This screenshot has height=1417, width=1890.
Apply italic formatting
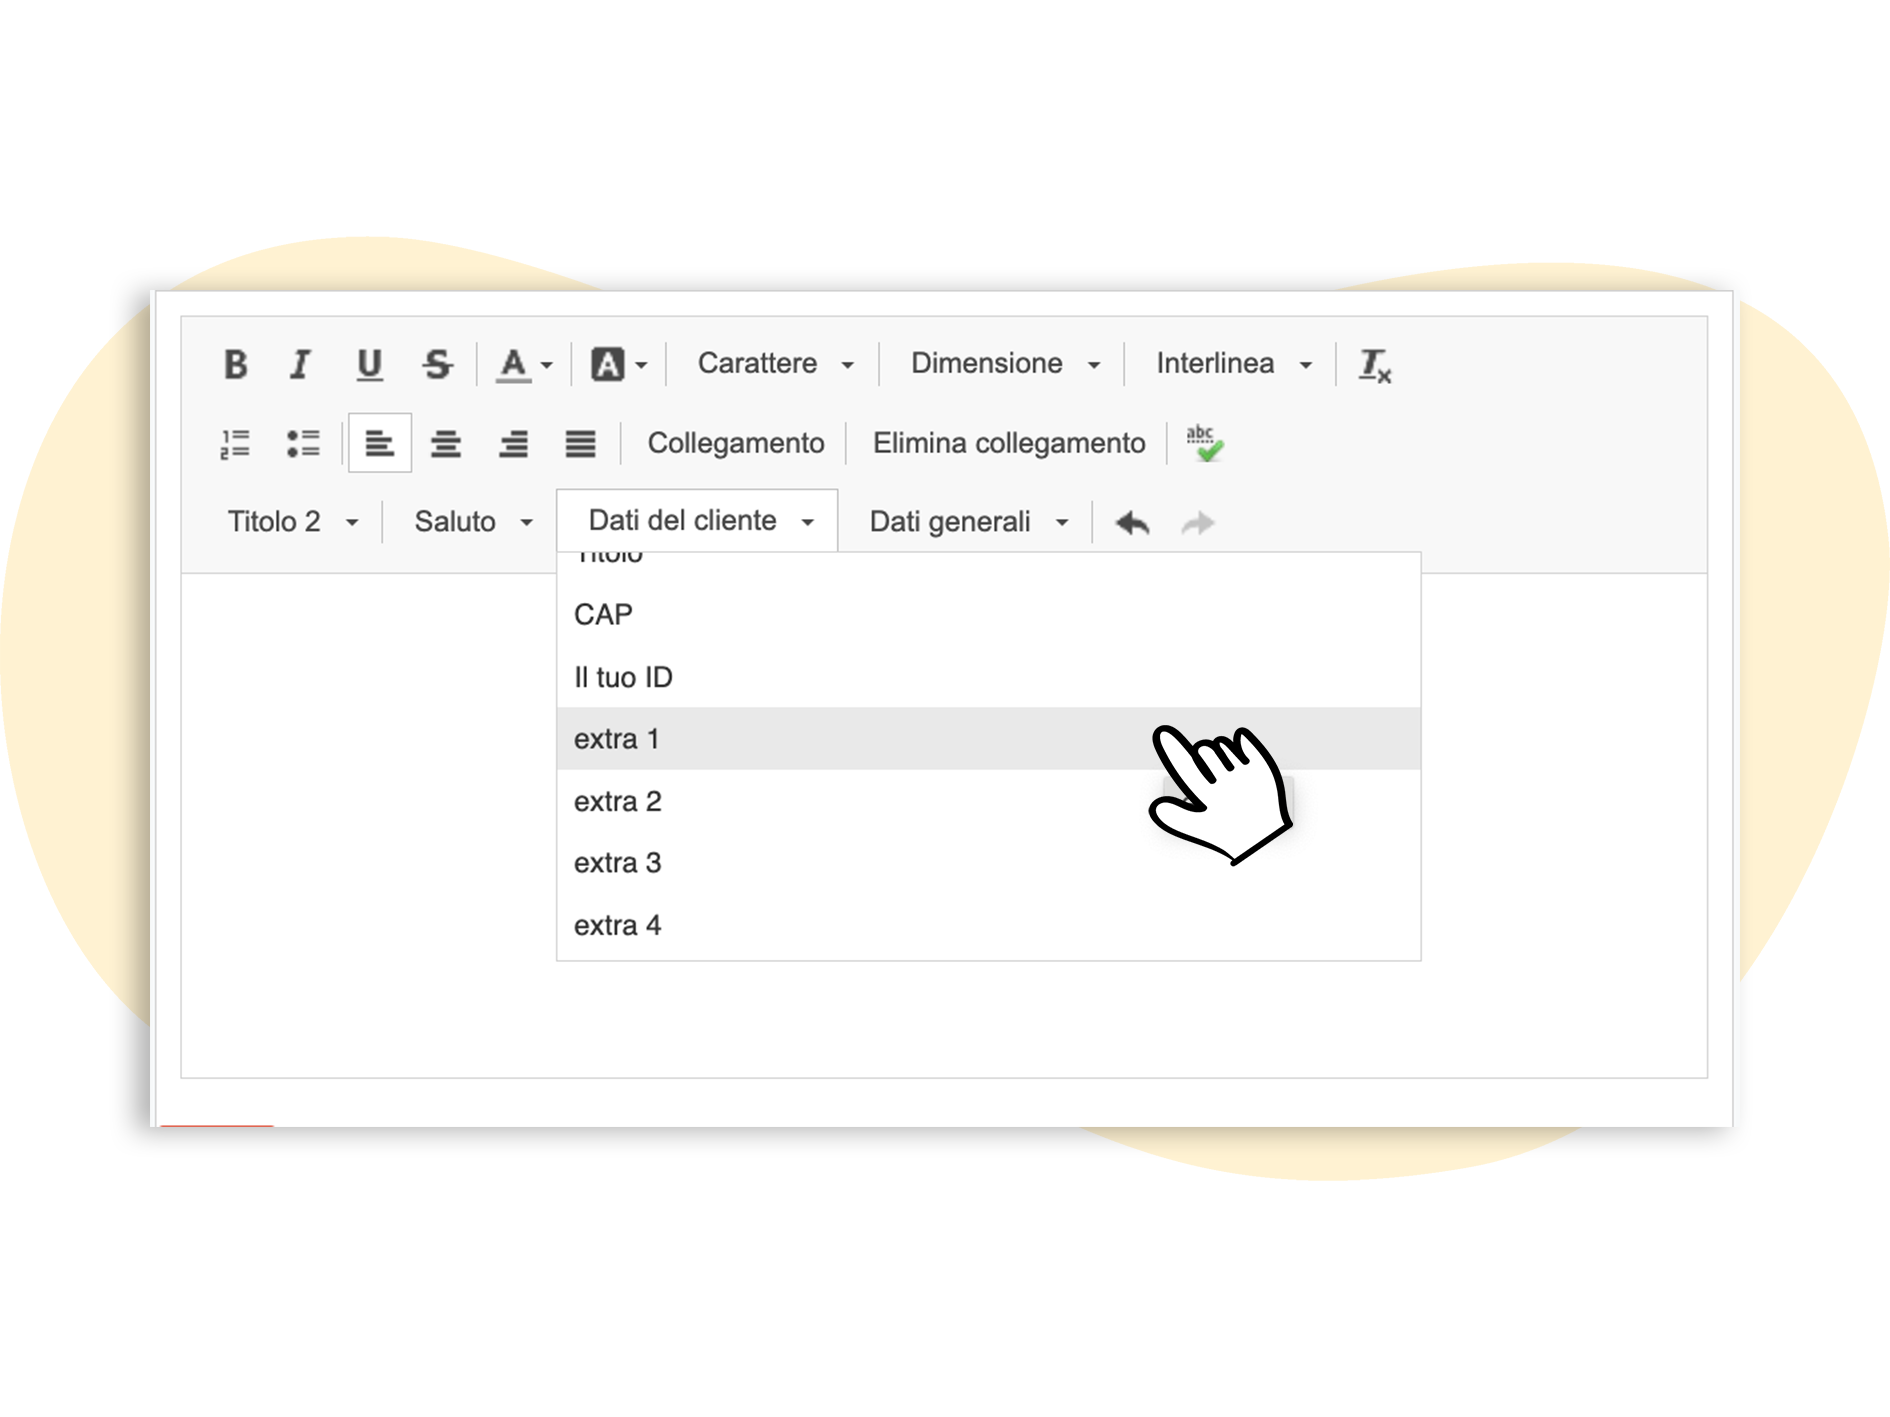click(300, 364)
